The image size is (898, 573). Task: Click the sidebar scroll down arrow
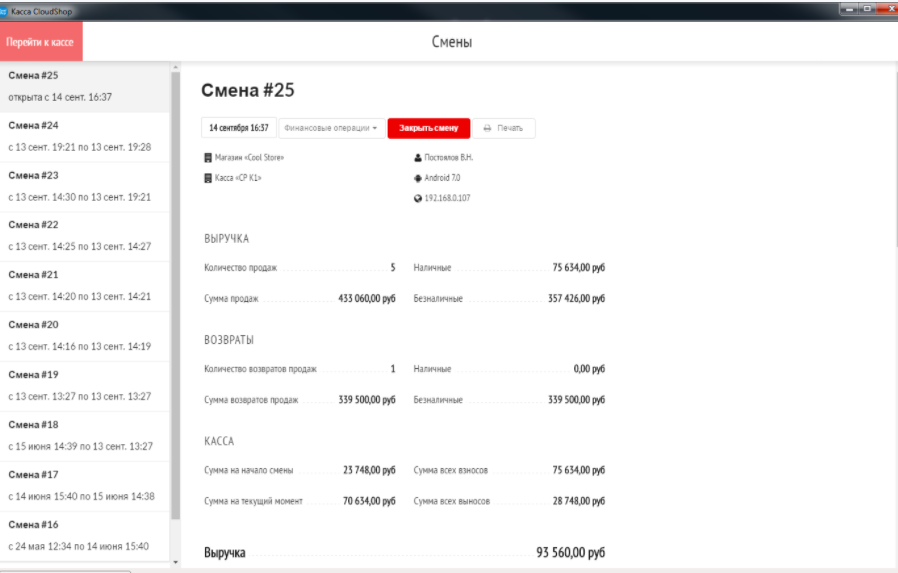pyautogui.click(x=175, y=563)
